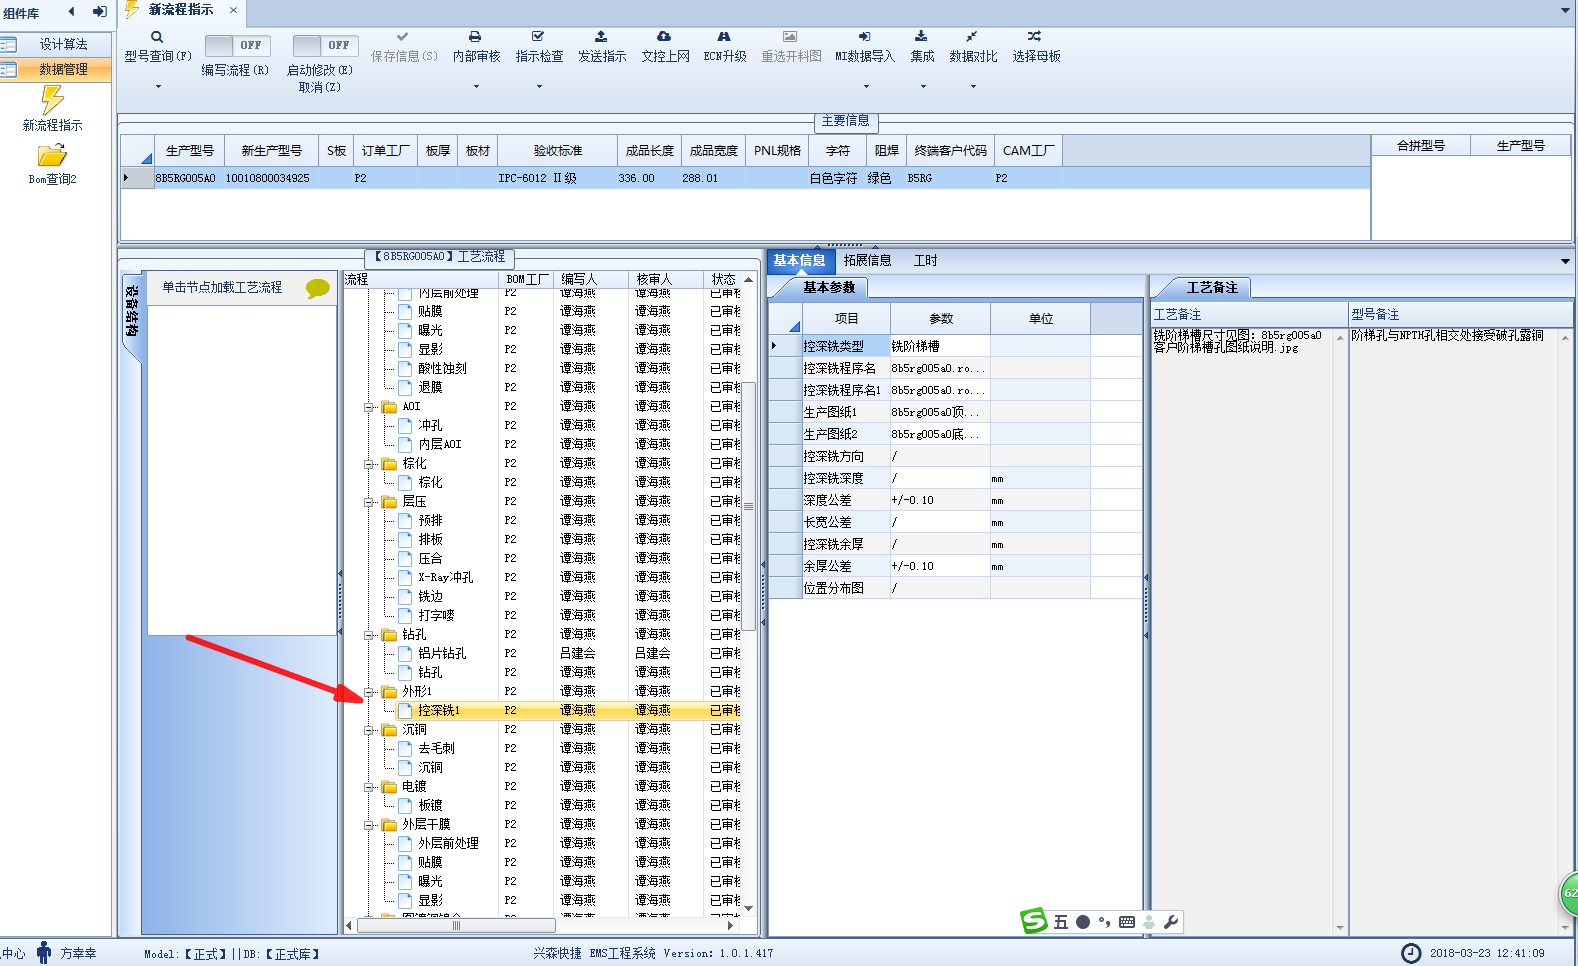
Task: Open 指示检查 toolbar icon
Action: click(x=538, y=37)
